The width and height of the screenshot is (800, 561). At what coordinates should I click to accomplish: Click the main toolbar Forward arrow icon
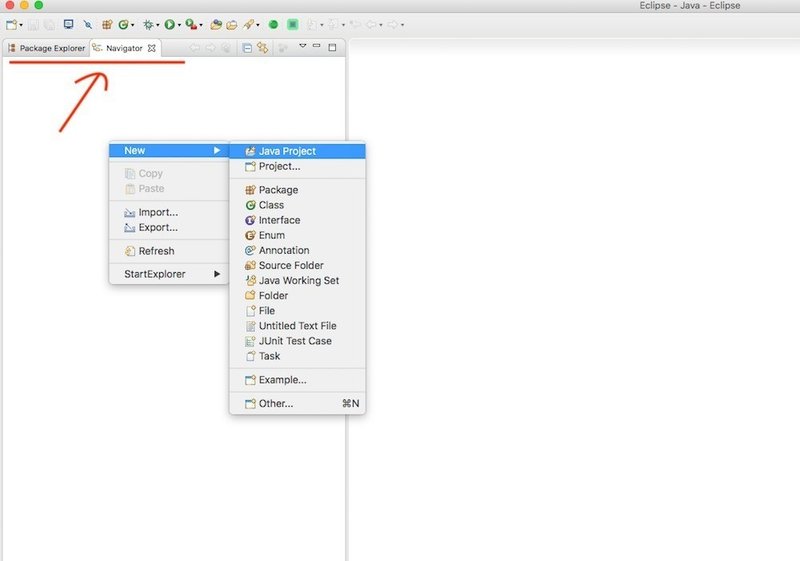(393, 24)
